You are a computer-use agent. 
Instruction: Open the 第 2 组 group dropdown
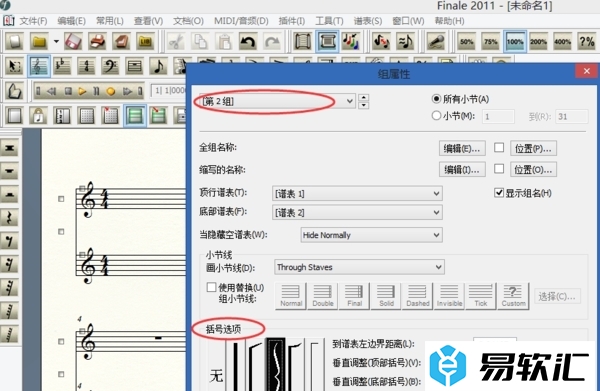[x=278, y=101]
